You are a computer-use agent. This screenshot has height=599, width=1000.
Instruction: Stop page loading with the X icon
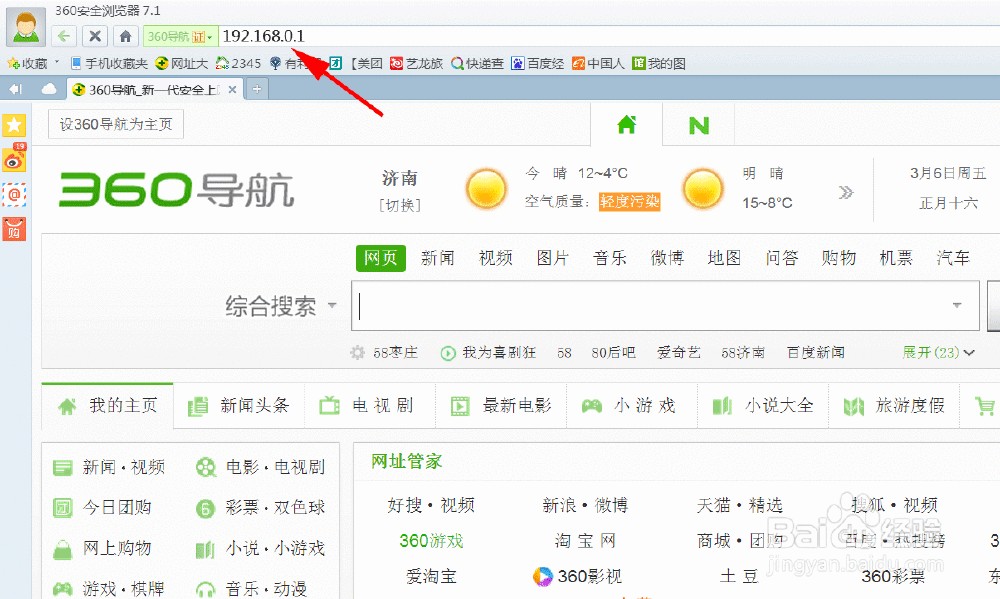pyautogui.click(x=94, y=35)
